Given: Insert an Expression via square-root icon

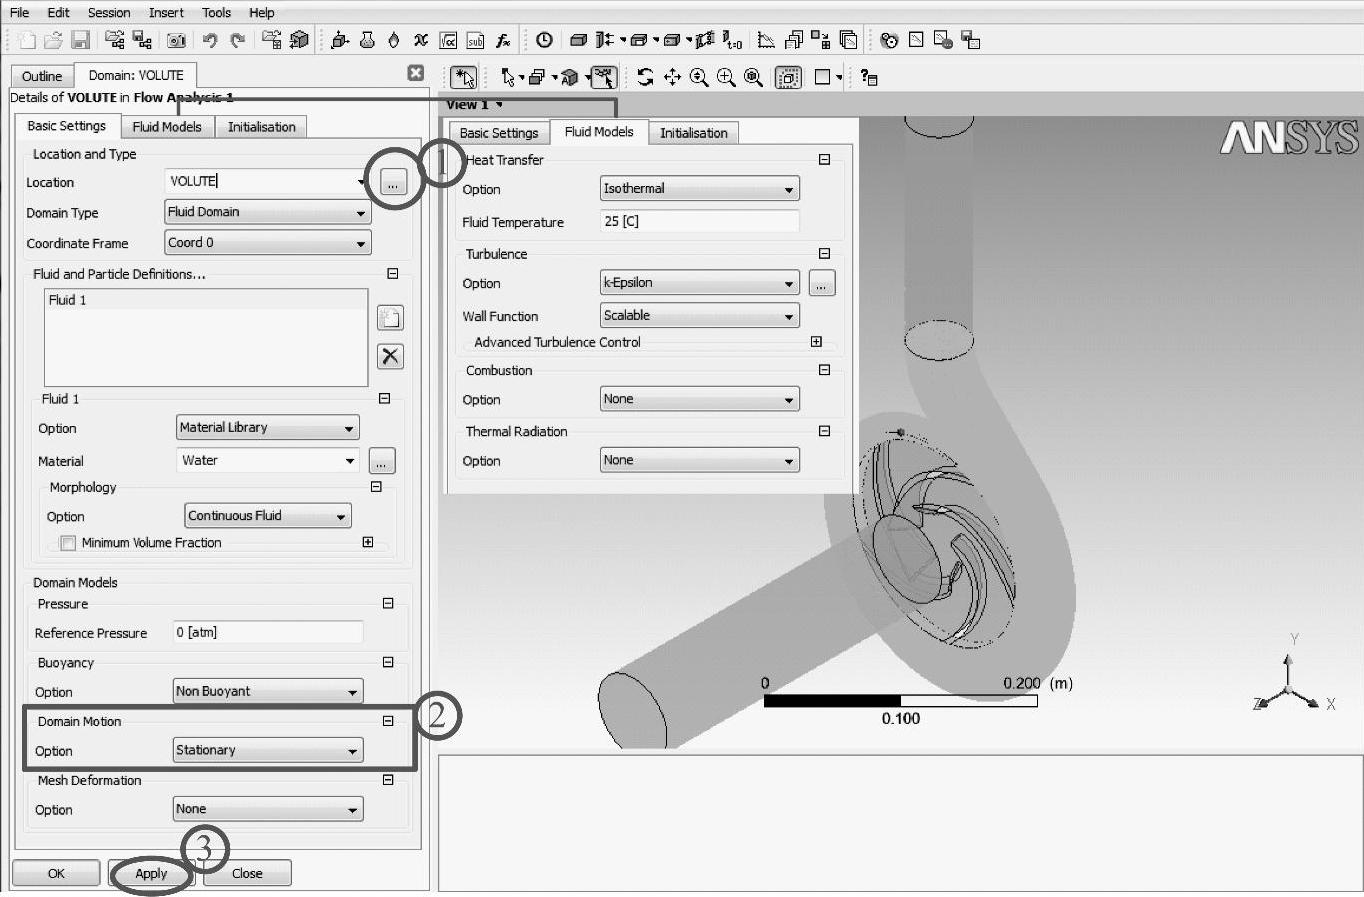Looking at the screenshot, I should point(449,40).
